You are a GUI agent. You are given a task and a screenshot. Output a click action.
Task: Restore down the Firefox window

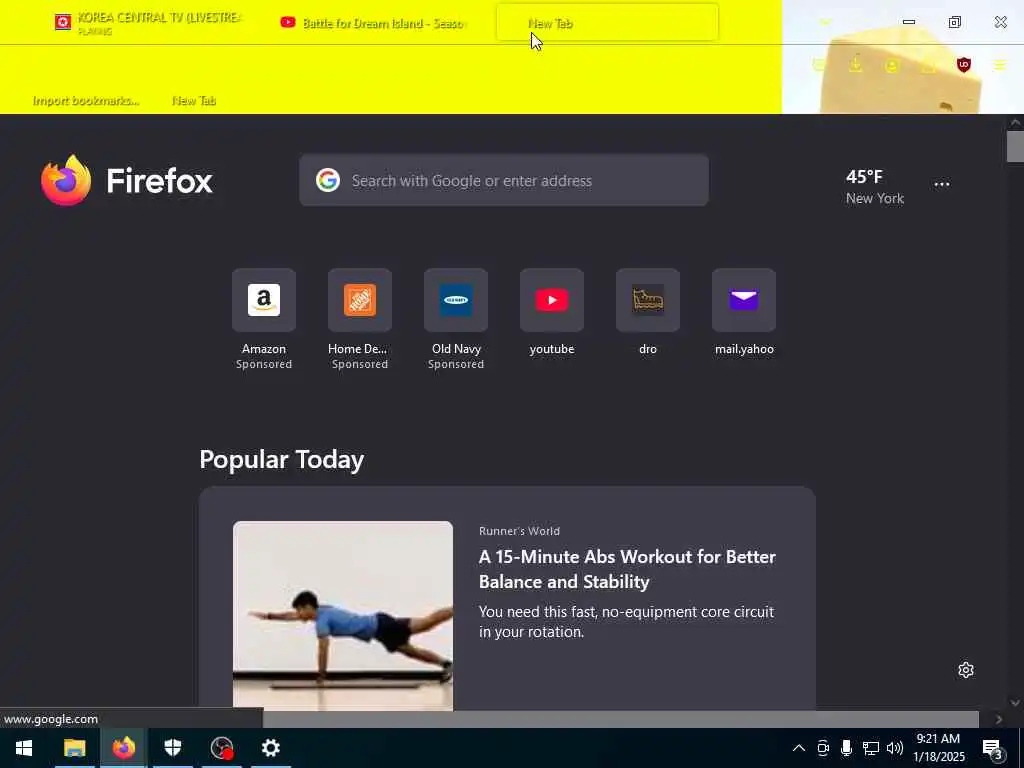coord(954,22)
